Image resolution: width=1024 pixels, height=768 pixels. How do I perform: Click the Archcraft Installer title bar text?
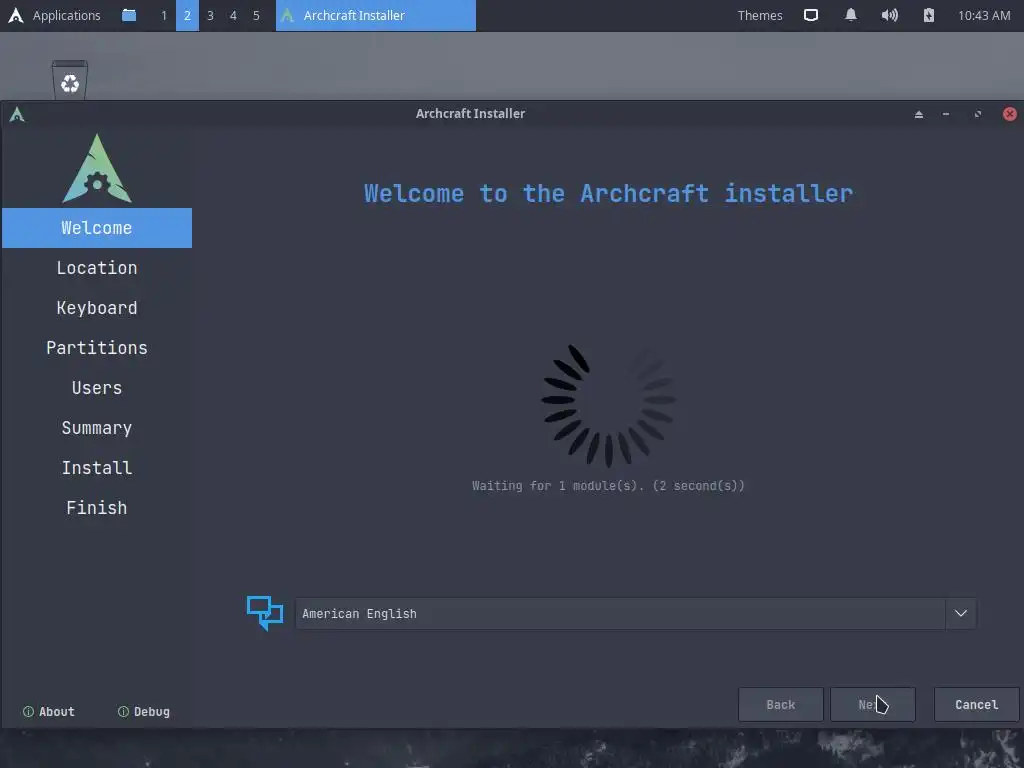click(x=470, y=114)
